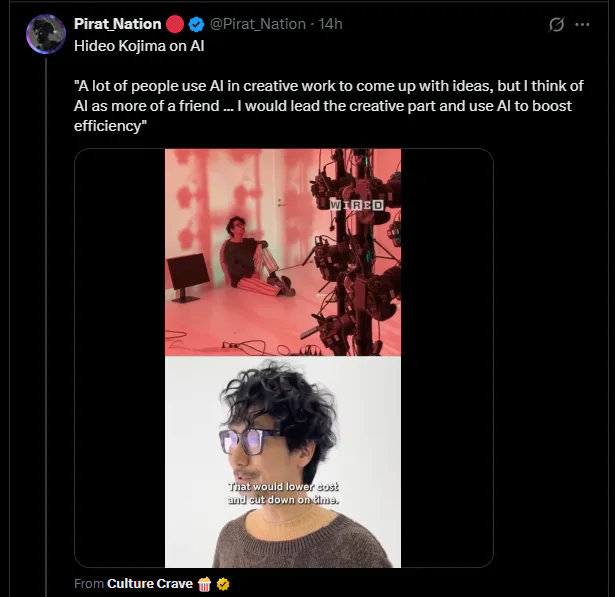Click the popcorn emoji after Culture Crave
The height and width of the screenshot is (597, 615).
(205, 583)
